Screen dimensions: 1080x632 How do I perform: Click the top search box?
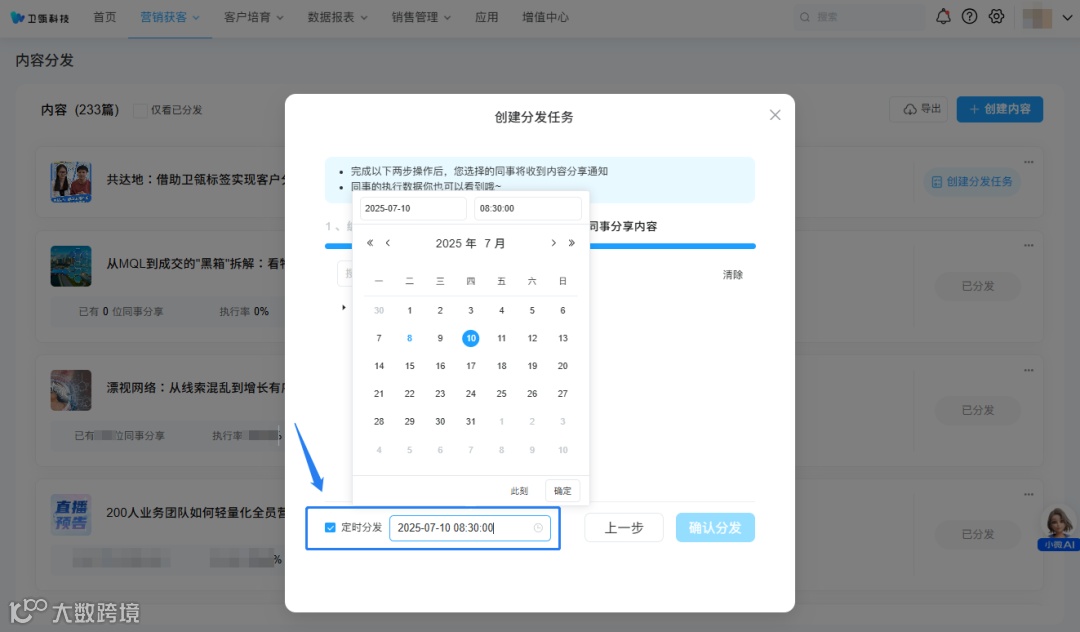tap(858, 17)
